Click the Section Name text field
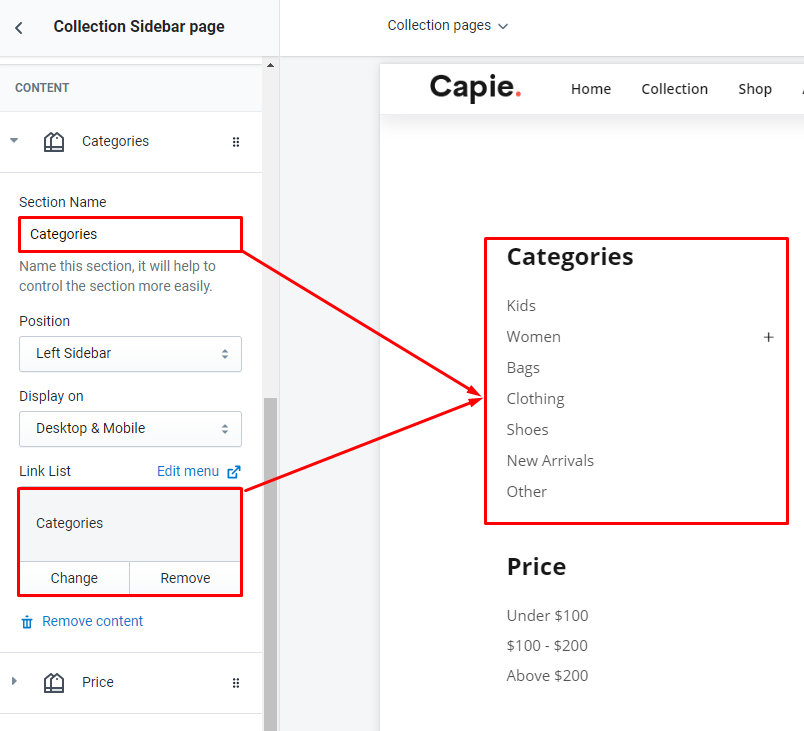 click(x=130, y=234)
